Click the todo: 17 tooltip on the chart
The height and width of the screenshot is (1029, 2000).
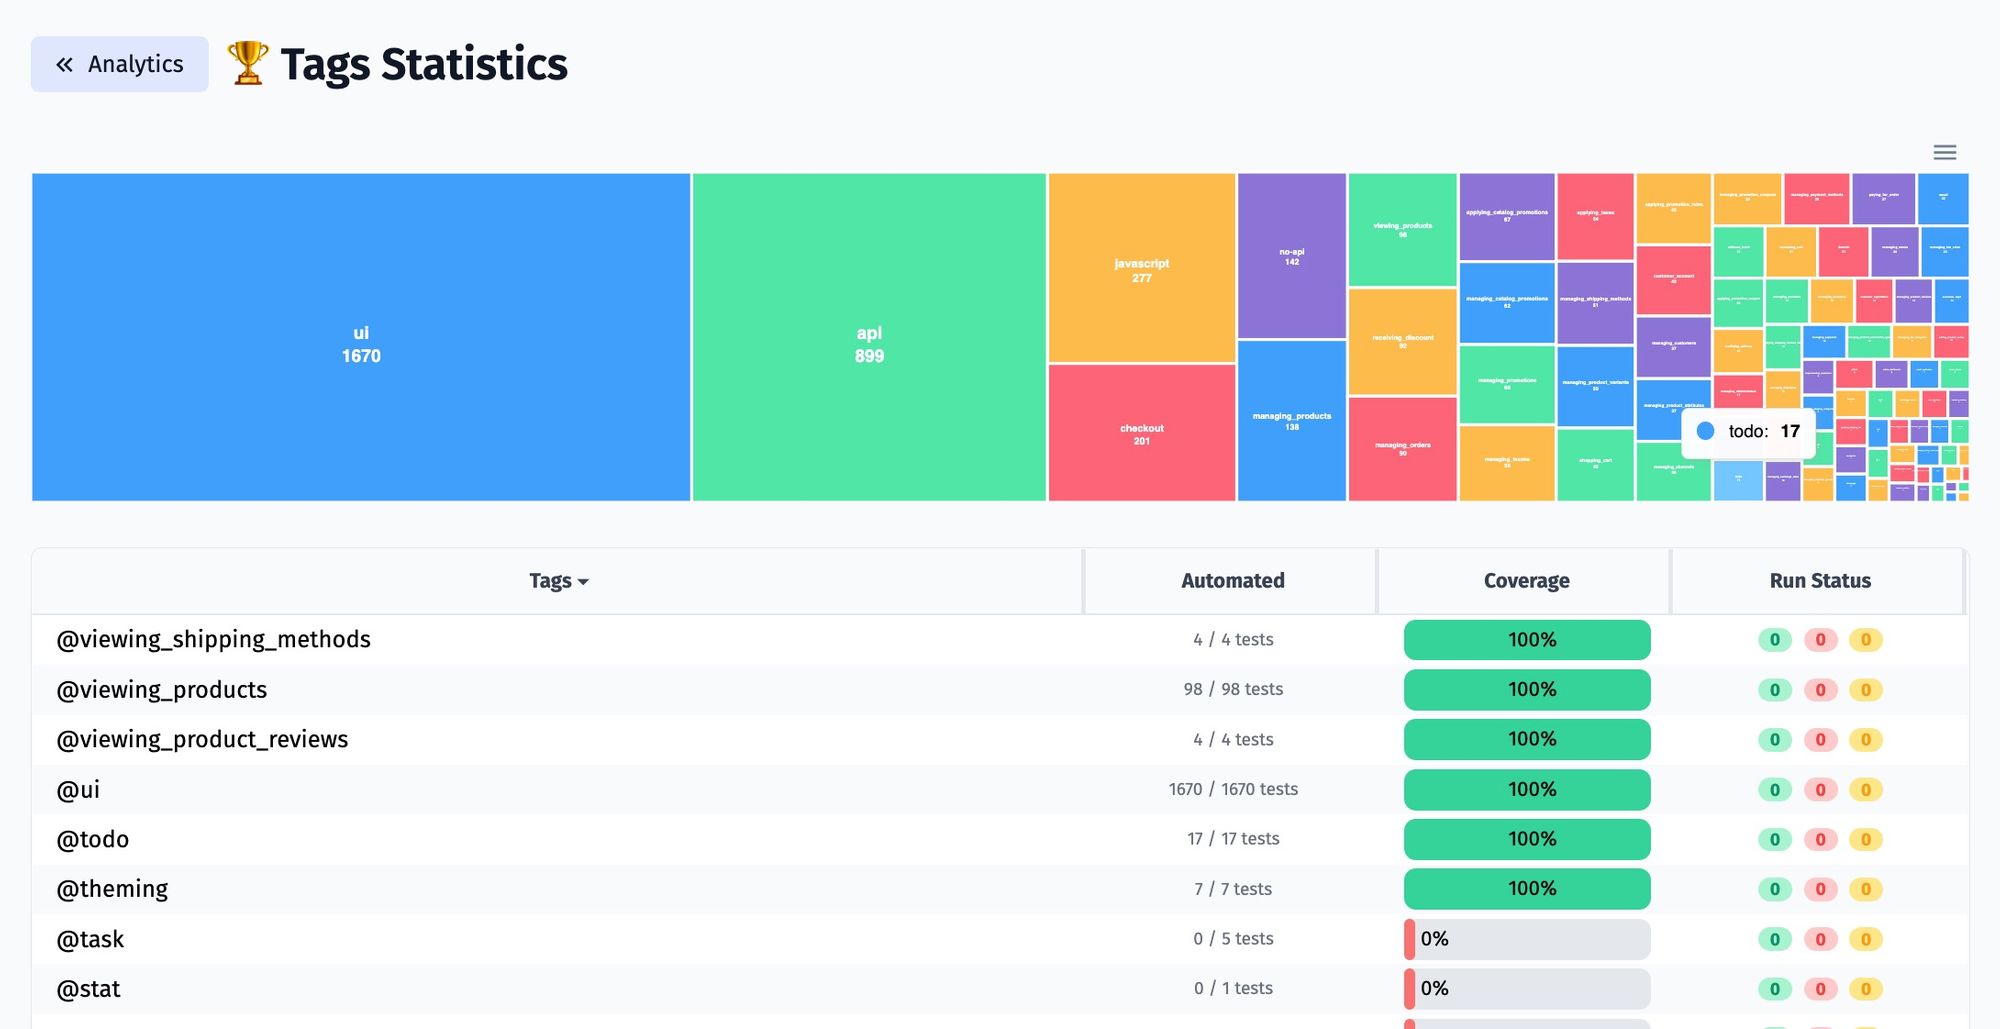[1747, 431]
